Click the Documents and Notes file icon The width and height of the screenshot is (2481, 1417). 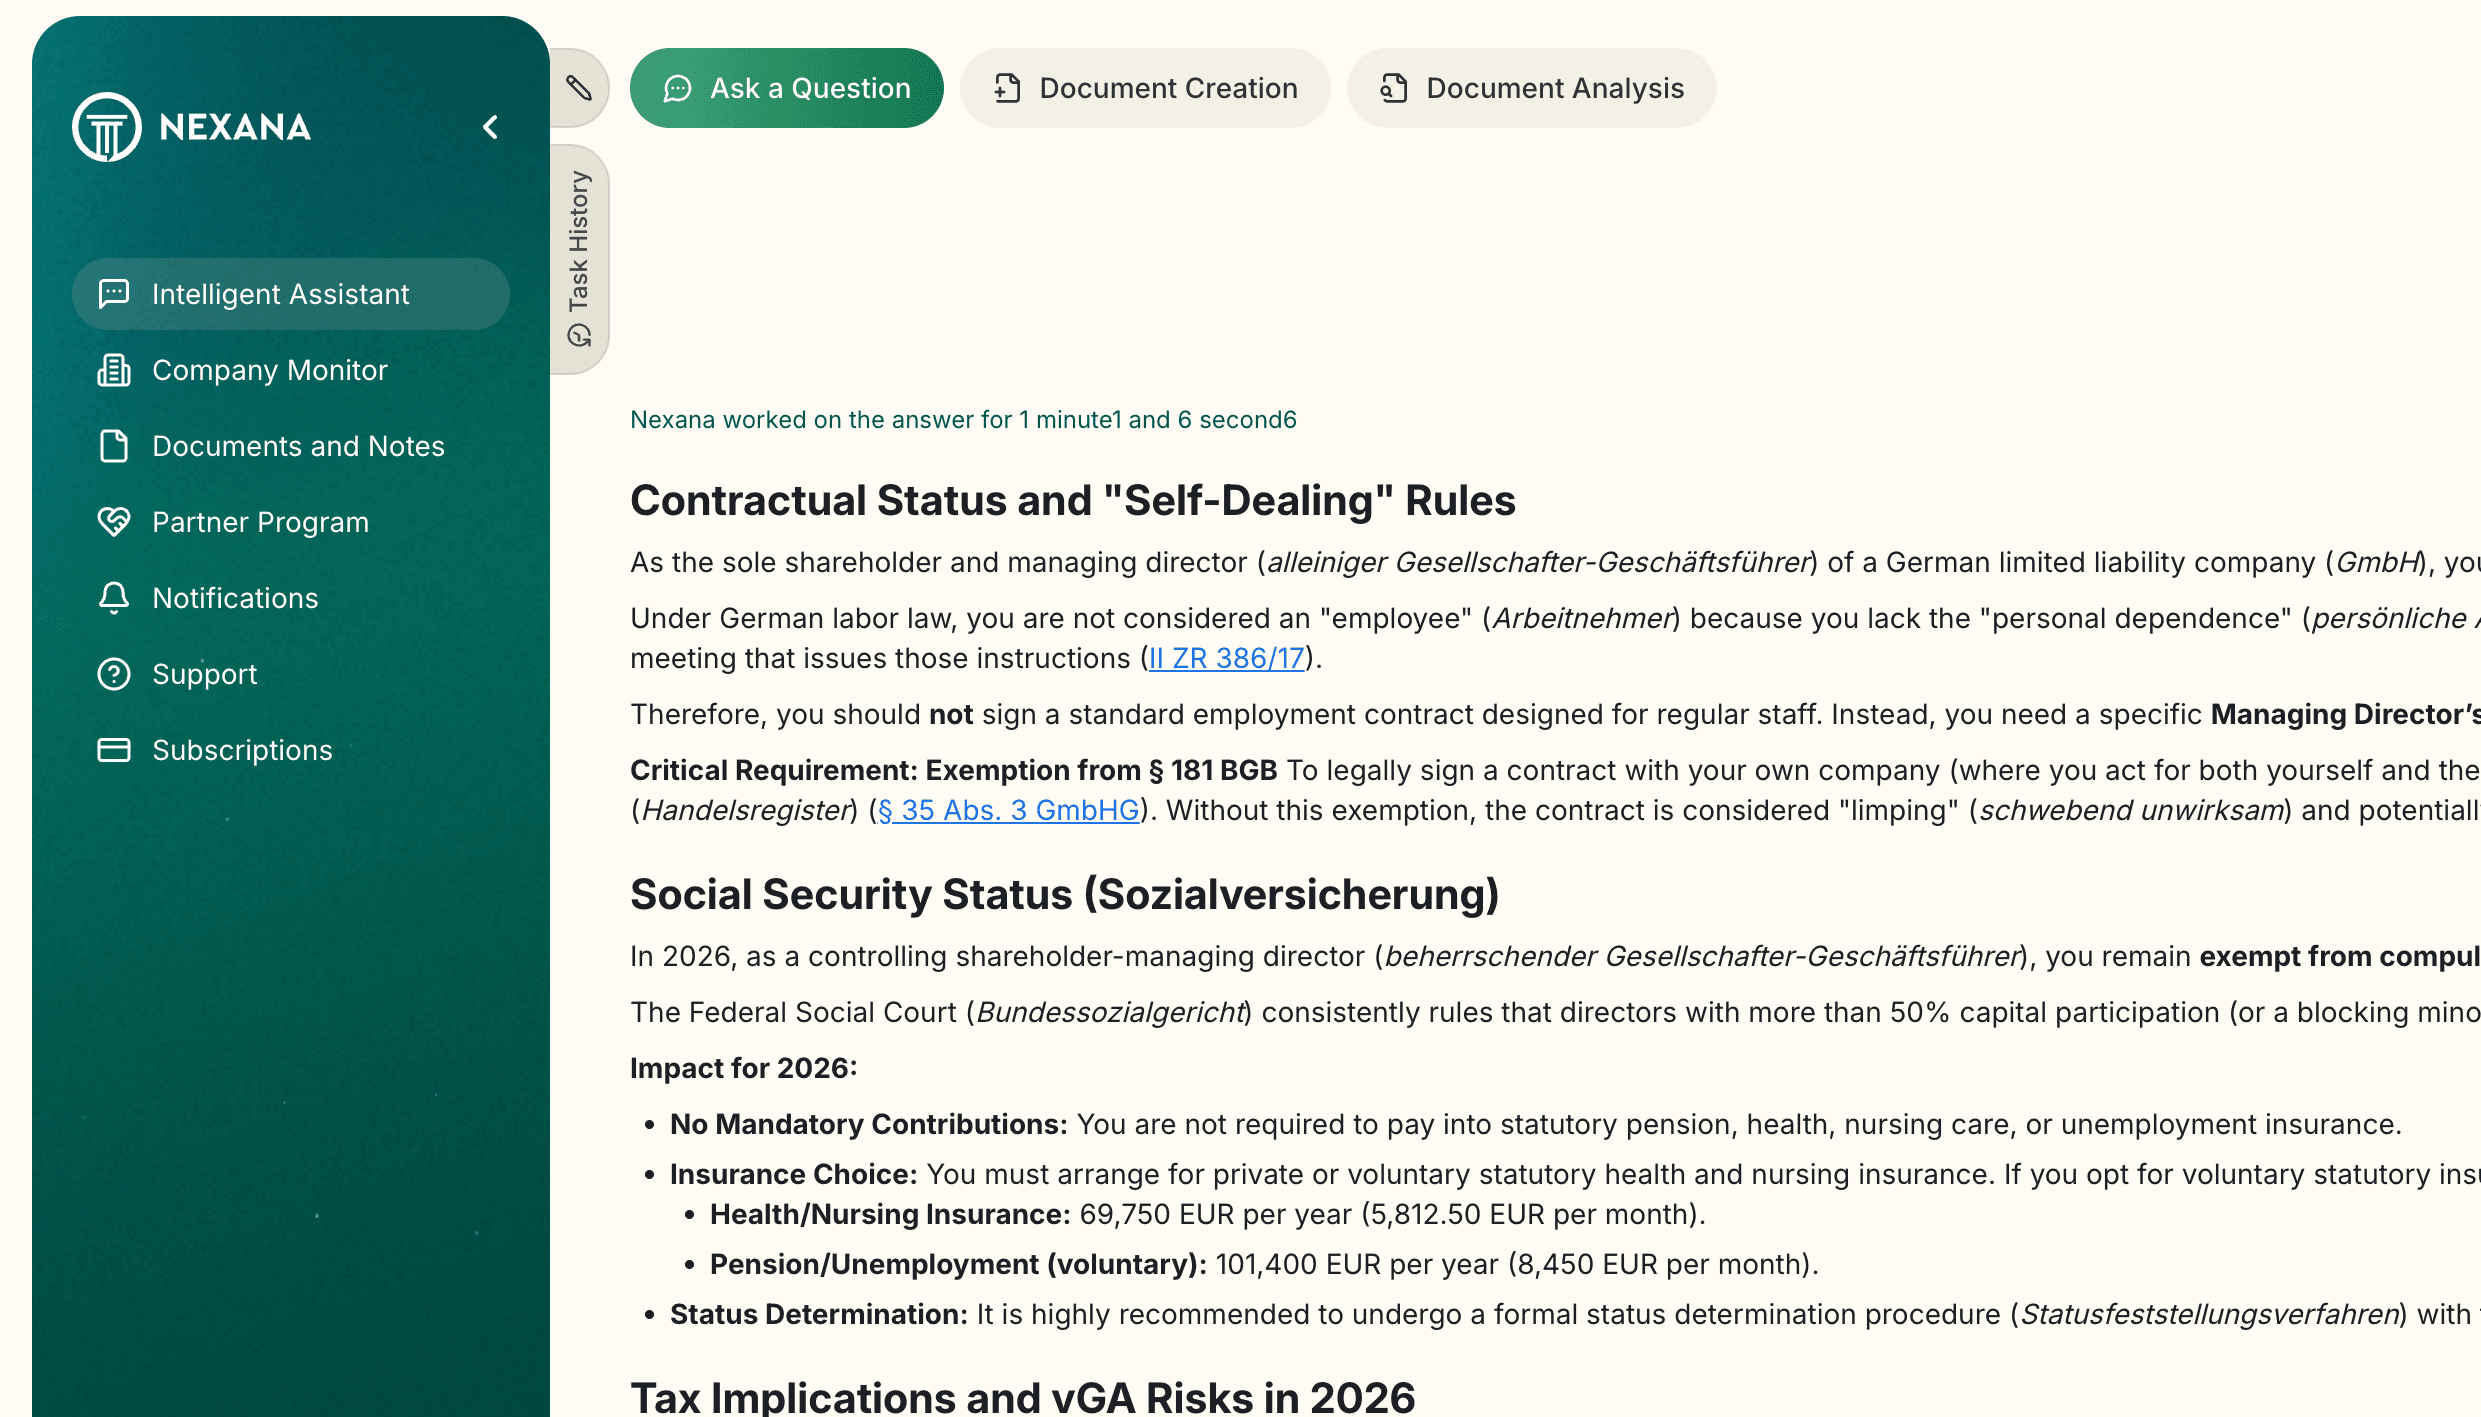pyautogui.click(x=114, y=446)
